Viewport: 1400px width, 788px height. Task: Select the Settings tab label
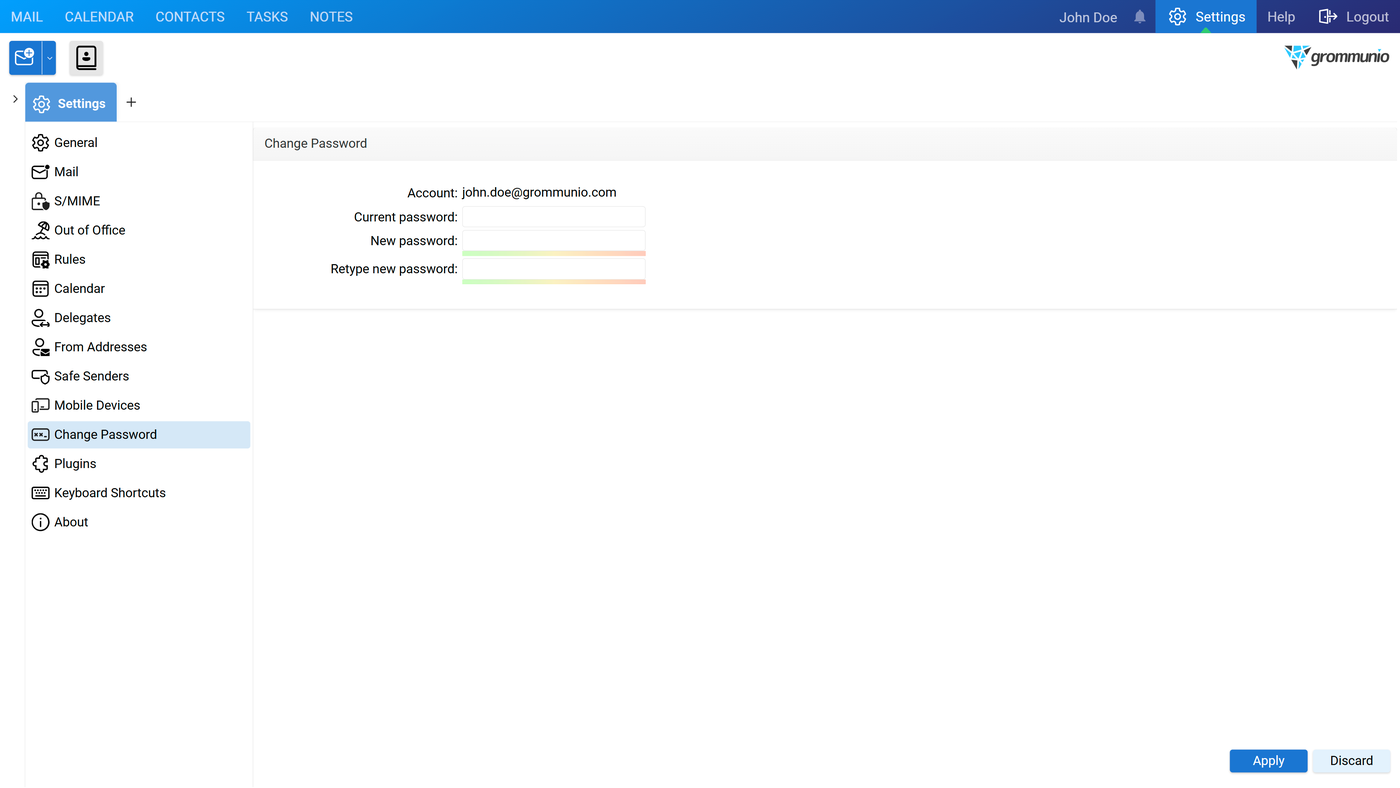[x=82, y=104]
